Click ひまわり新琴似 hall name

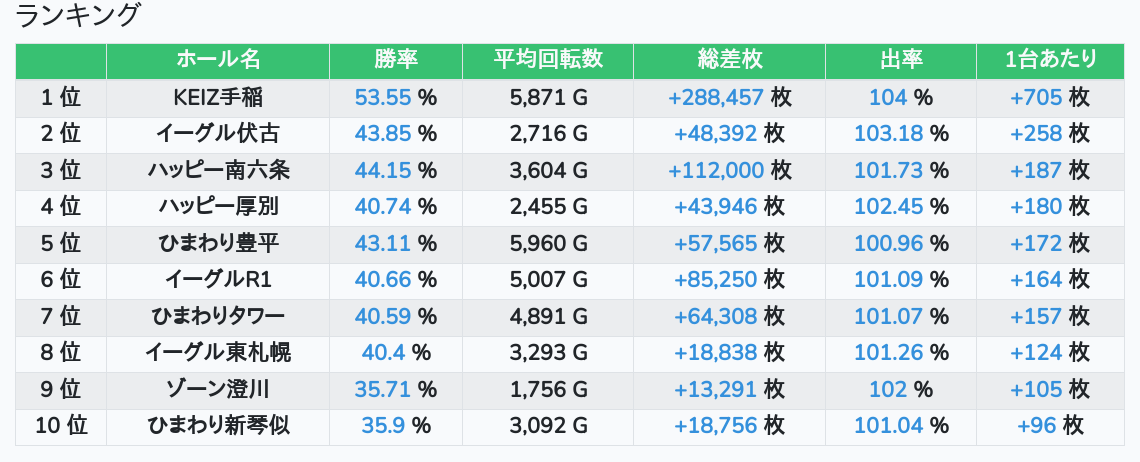click(x=218, y=426)
